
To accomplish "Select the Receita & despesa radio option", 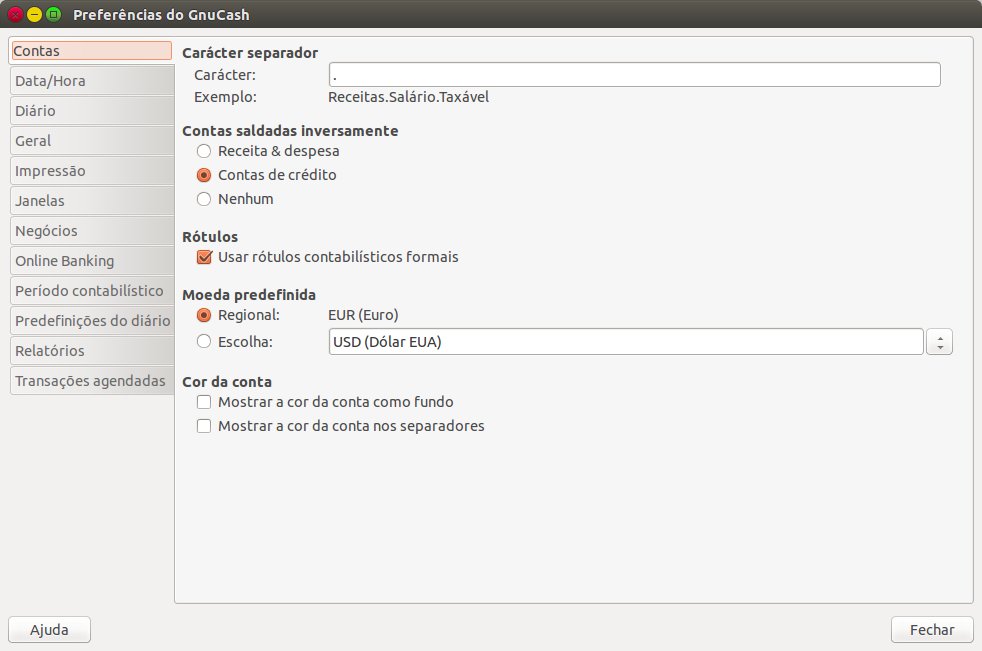I will click(204, 151).
